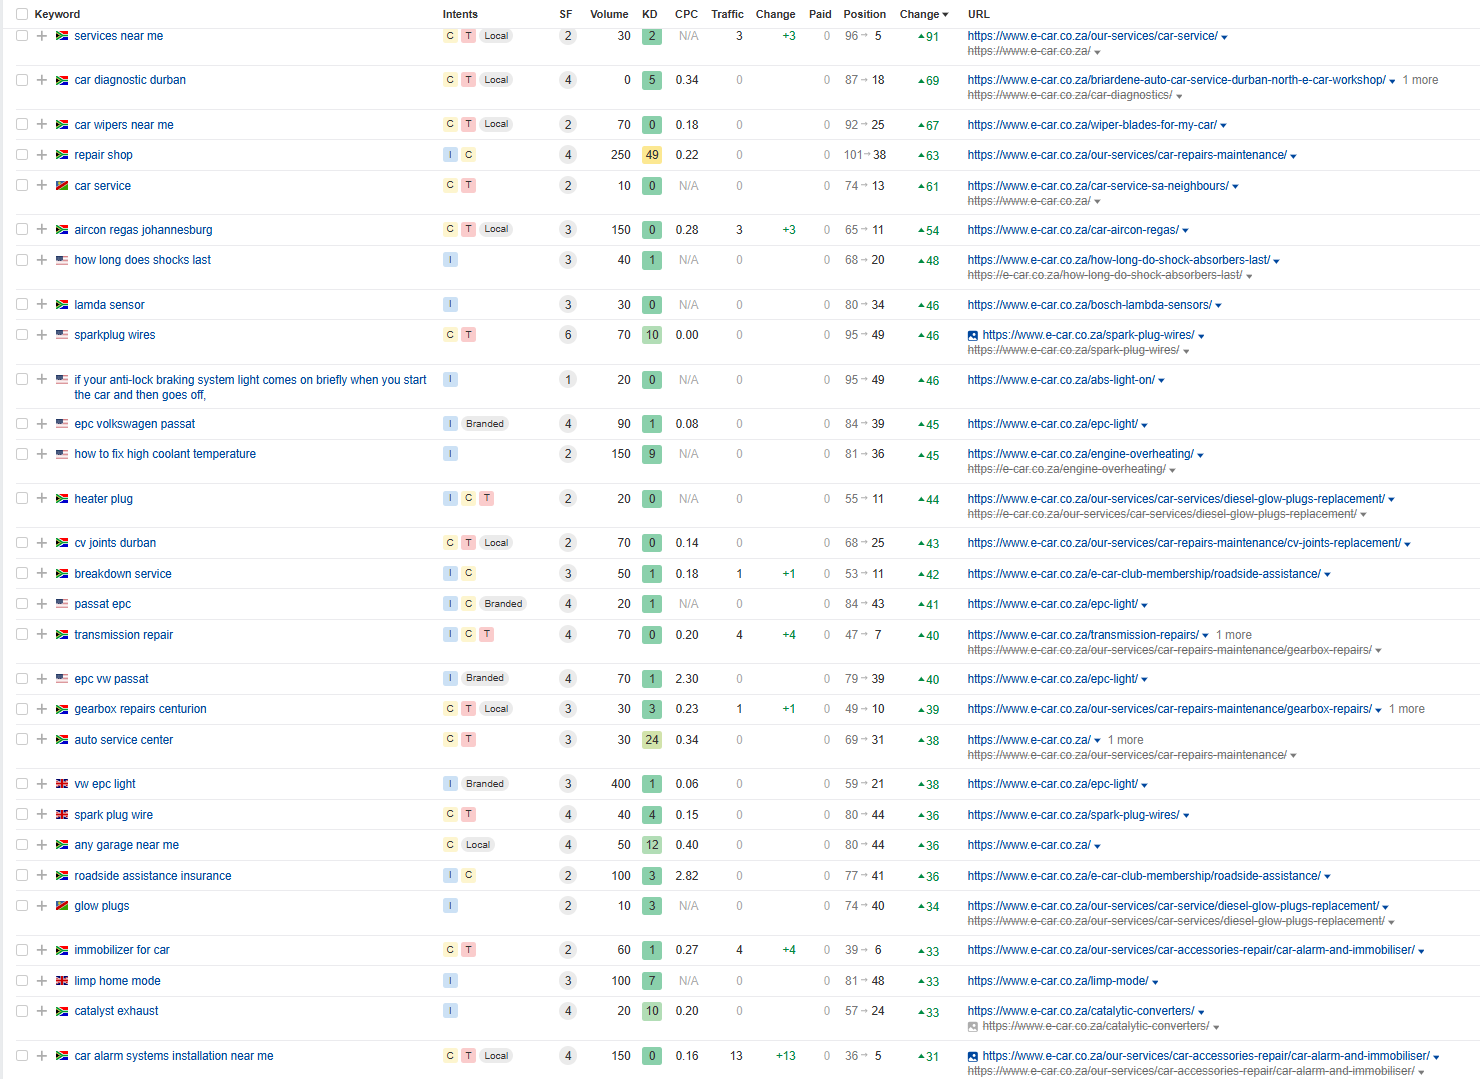Click the blue SERP icon before the spark-plug-wires URL
The width and height of the screenshot is (1480, 1079).
(973, 336)
